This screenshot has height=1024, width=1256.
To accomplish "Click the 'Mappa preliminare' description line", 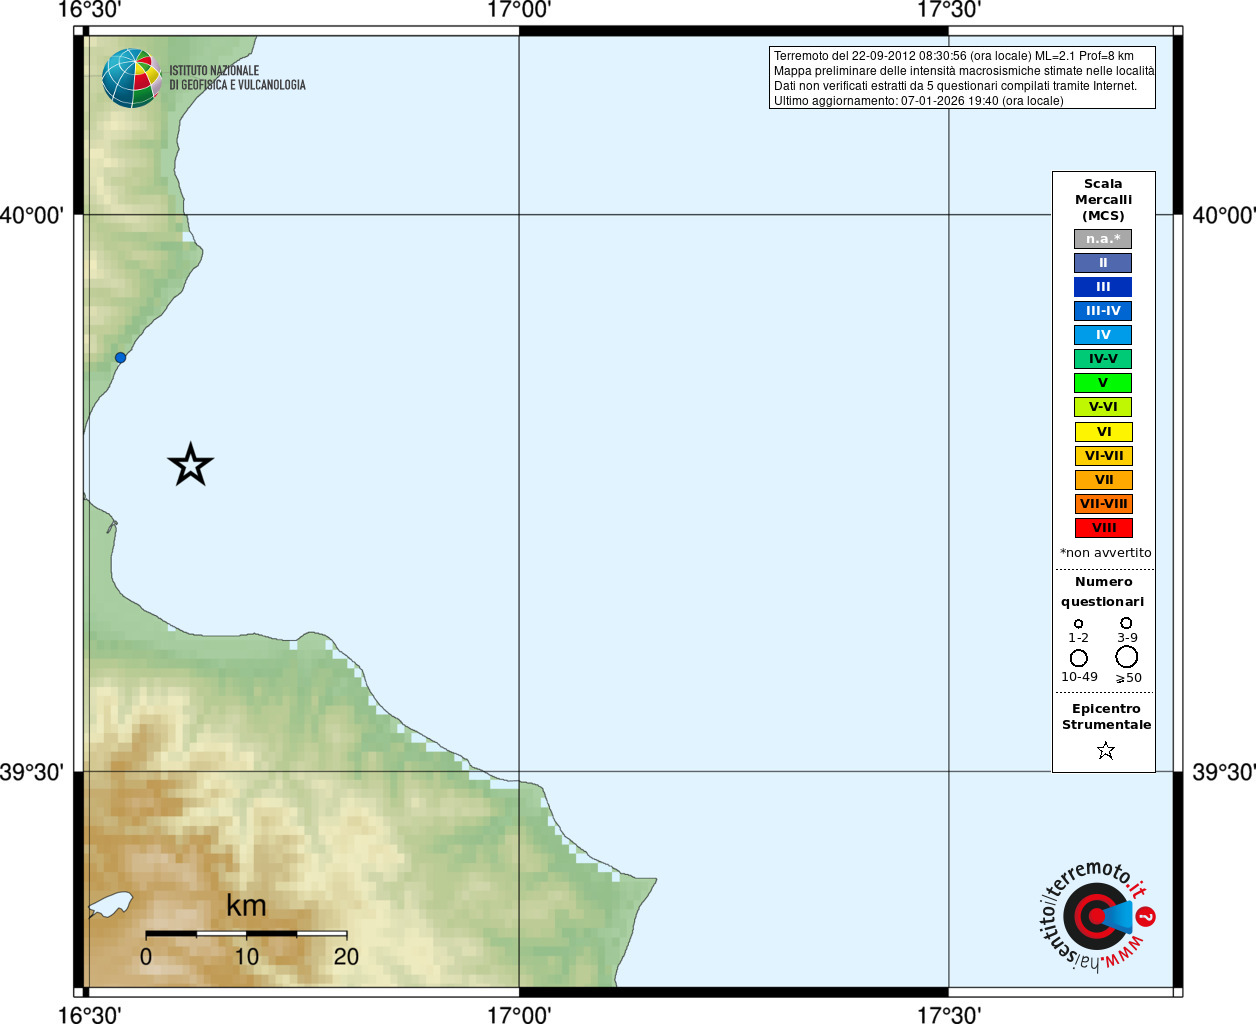I will (964, 71).
